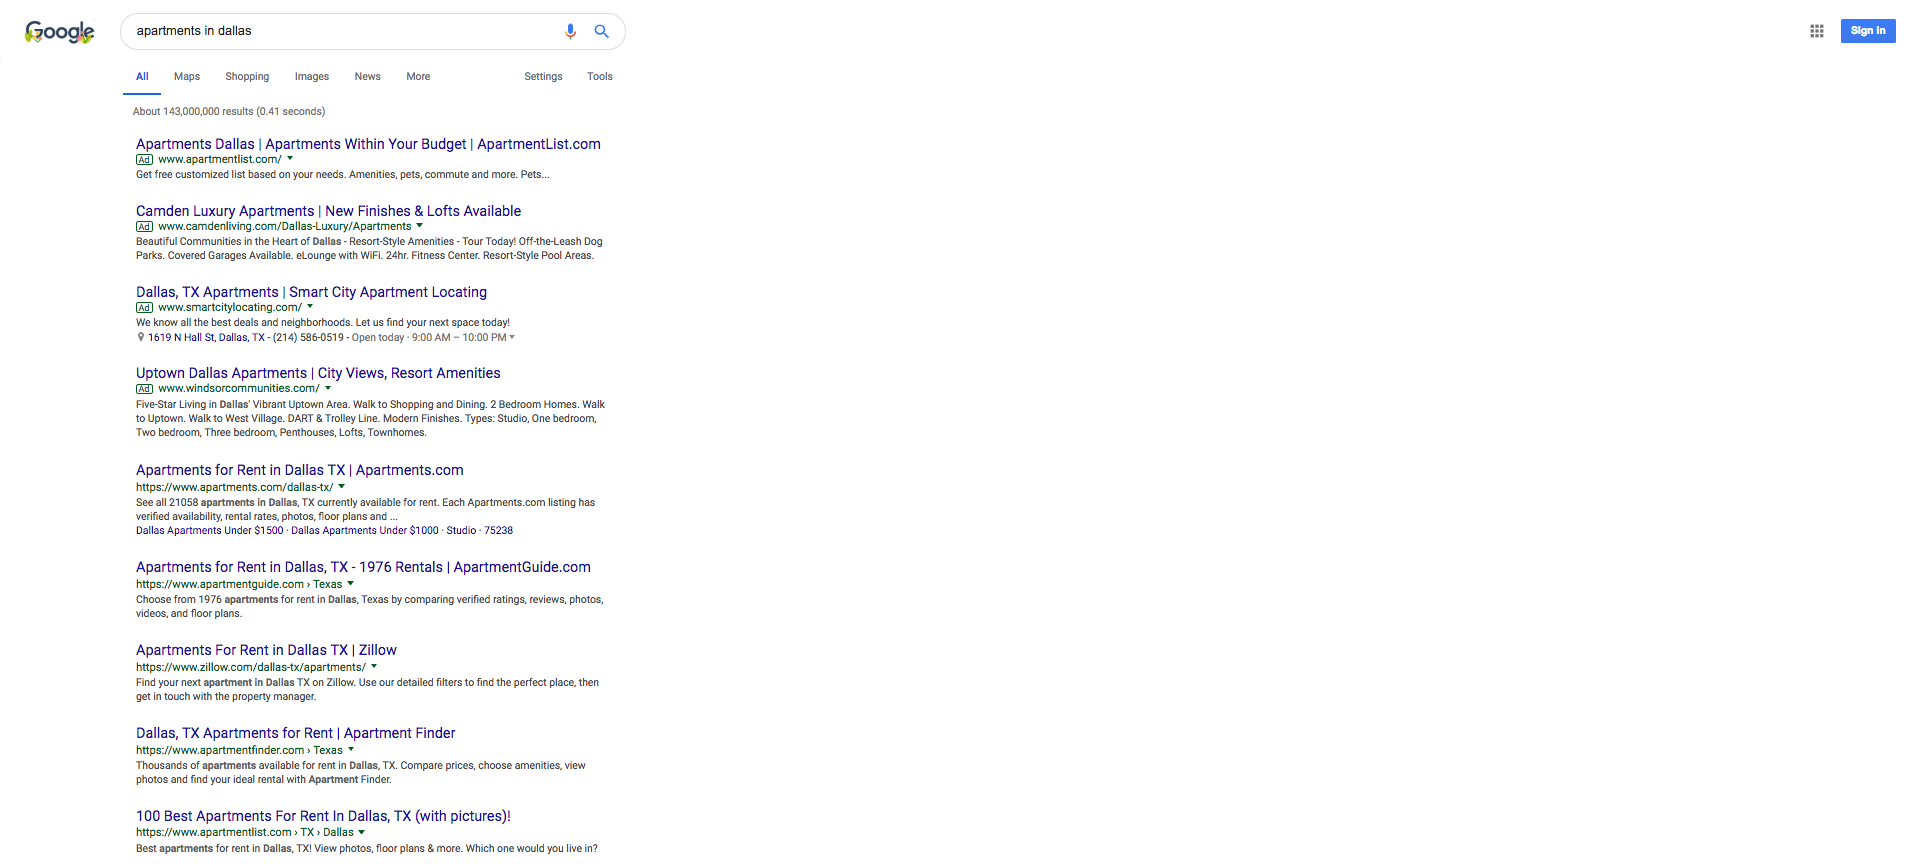Open Uptown Dallas Apartments ad link
Screen dimensions: 1920x864
(318, 373)
